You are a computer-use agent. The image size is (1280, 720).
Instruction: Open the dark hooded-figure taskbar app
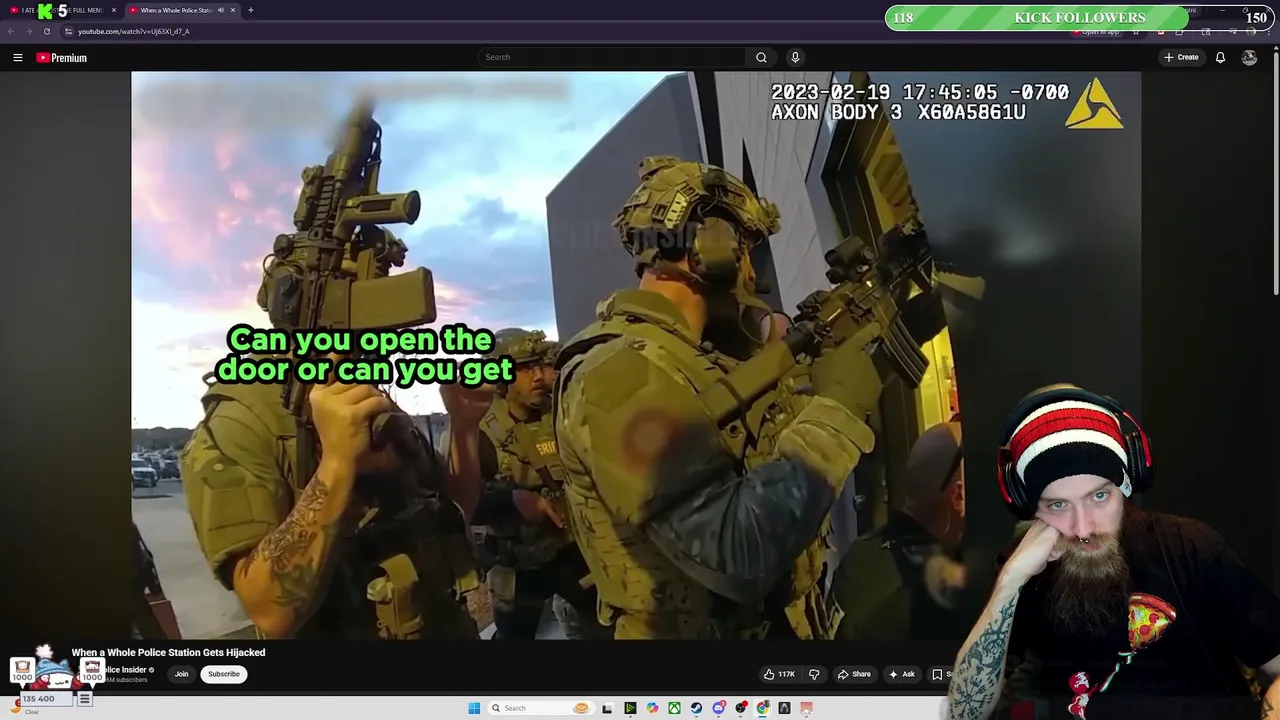point(784,708)
